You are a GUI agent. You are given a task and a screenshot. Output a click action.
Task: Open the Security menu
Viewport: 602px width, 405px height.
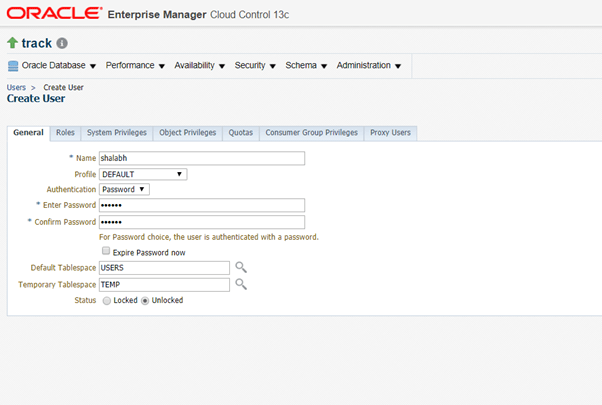point(254,66)
